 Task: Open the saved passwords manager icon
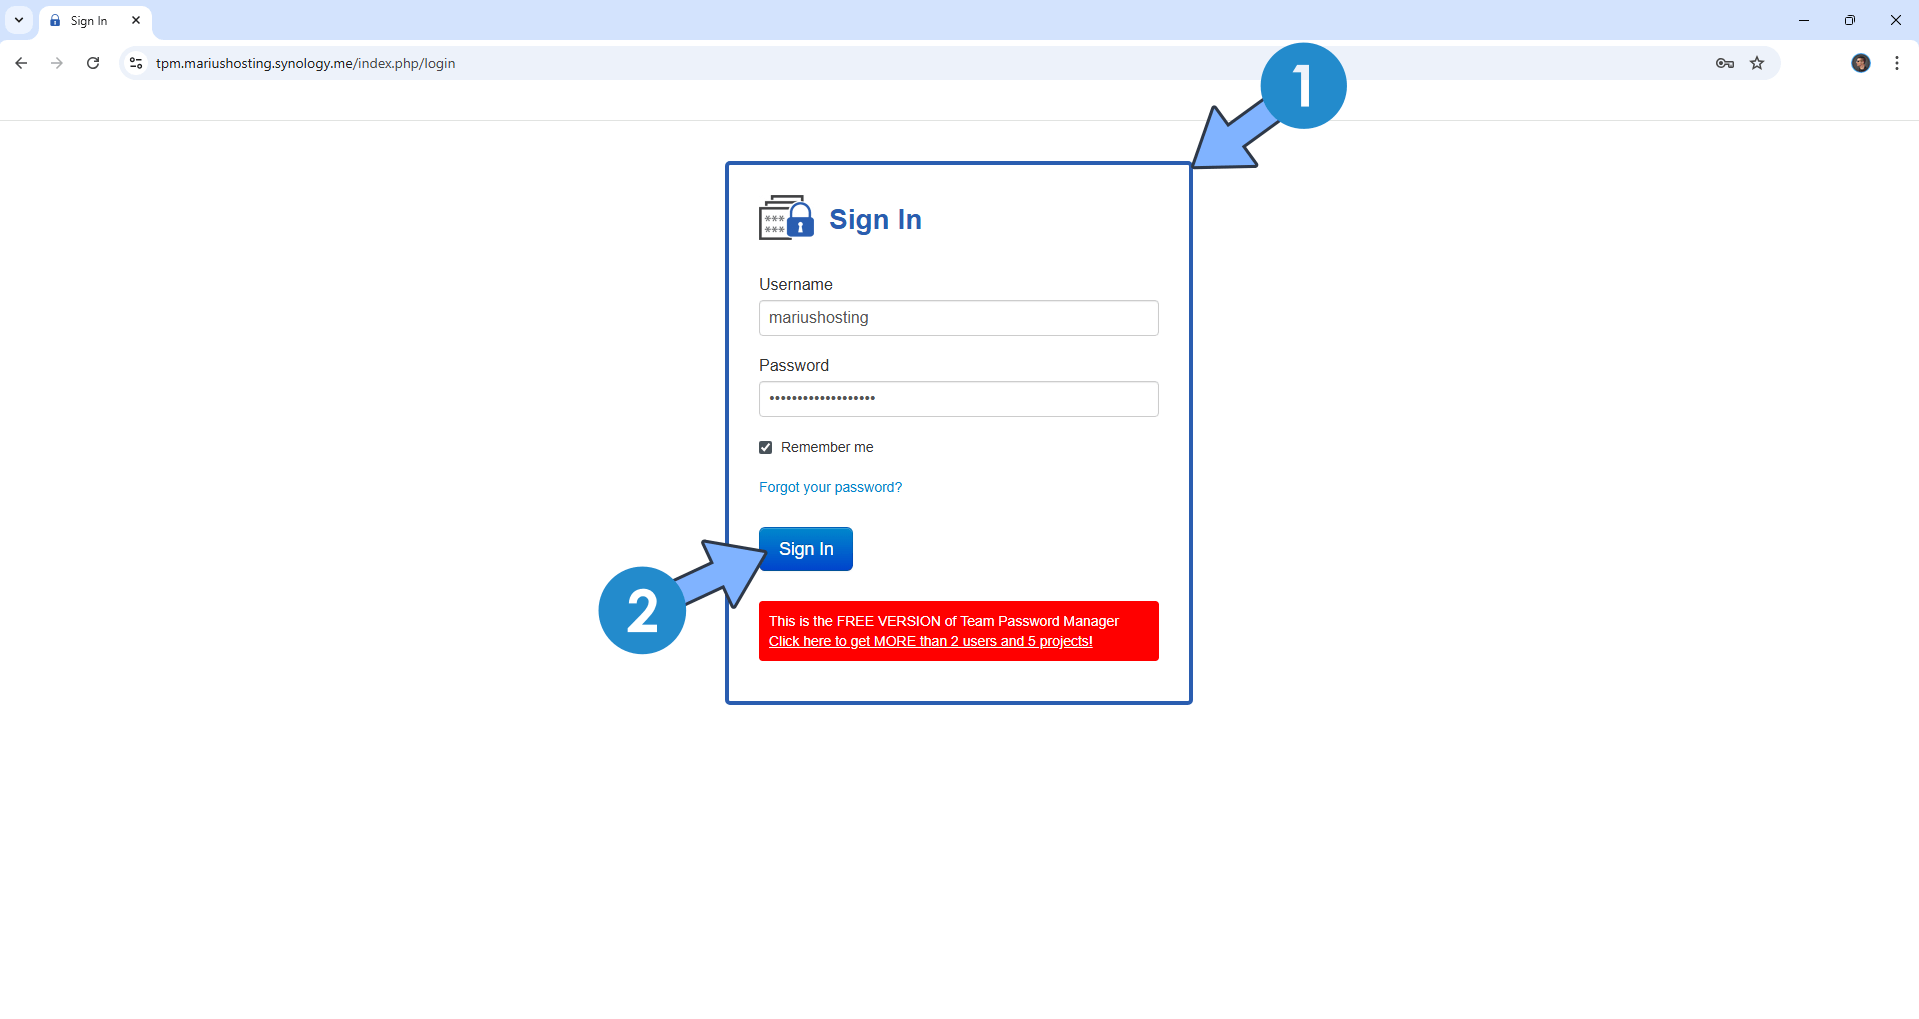1724,62
